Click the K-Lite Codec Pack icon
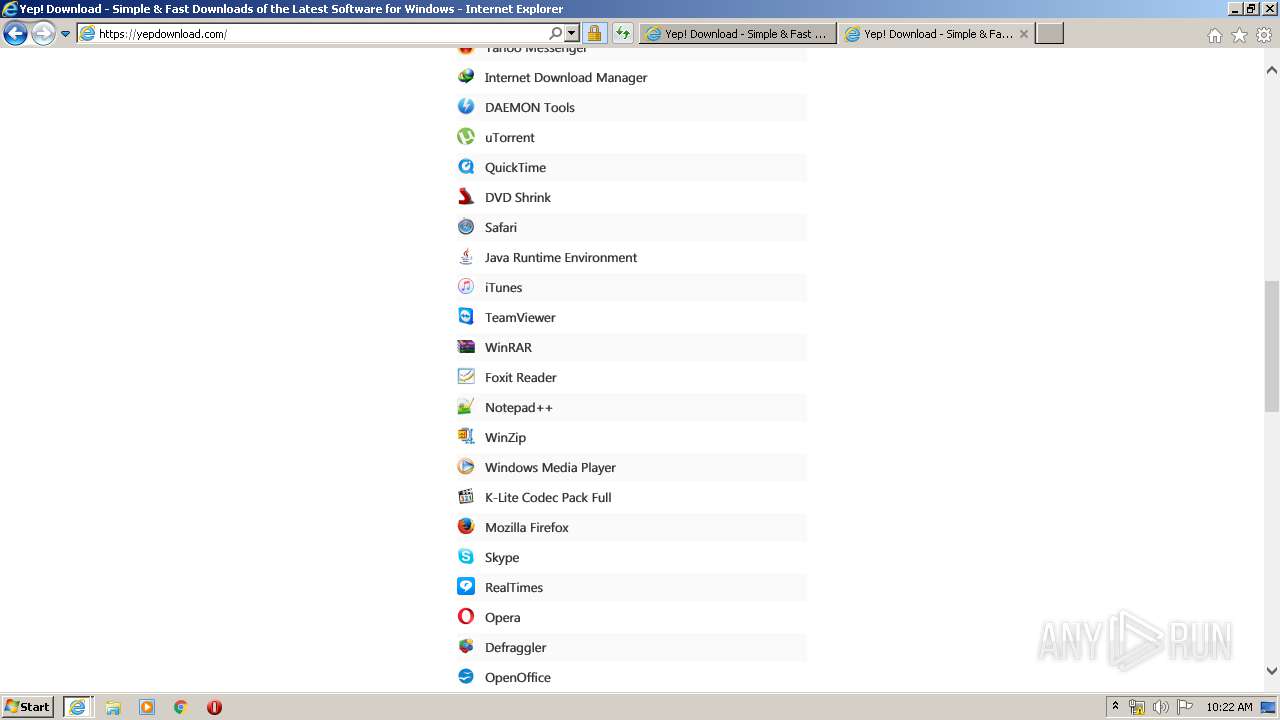Screen dimensions: 1280x720 pyautogui.click(x=466, y=497)
